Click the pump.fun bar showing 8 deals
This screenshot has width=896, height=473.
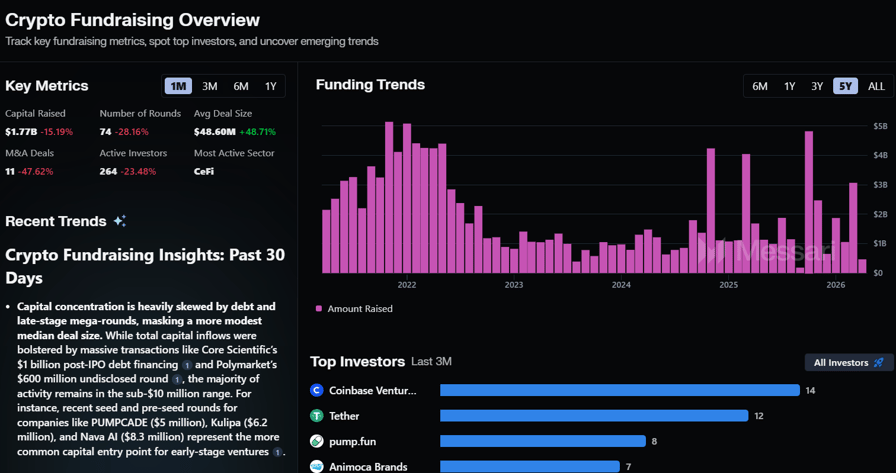pyautogui.click(x=543, y=441)
